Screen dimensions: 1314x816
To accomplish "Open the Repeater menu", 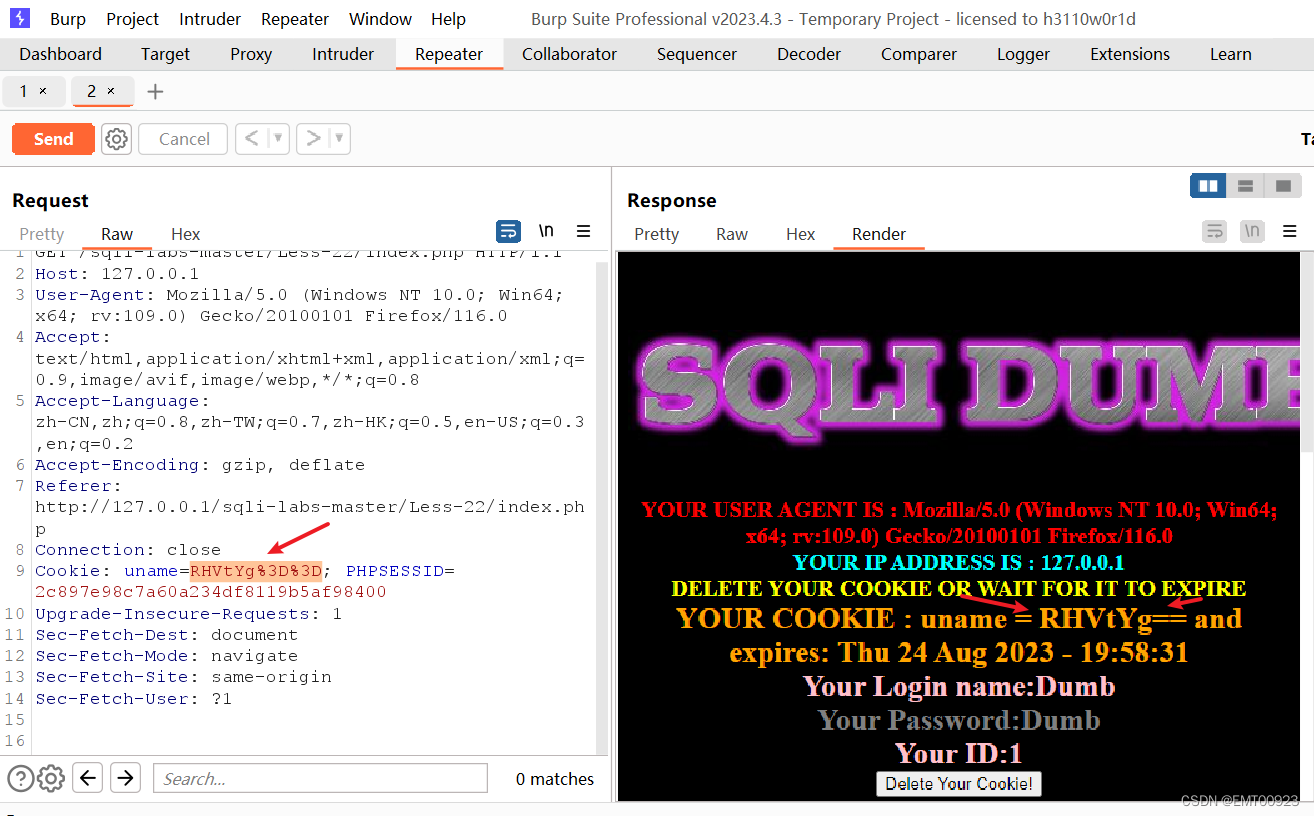I will 295,19.
